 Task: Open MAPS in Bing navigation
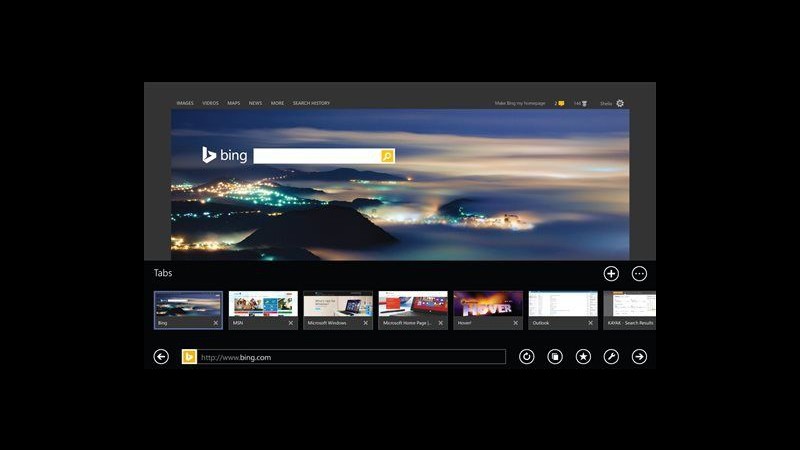coord(234,103)
